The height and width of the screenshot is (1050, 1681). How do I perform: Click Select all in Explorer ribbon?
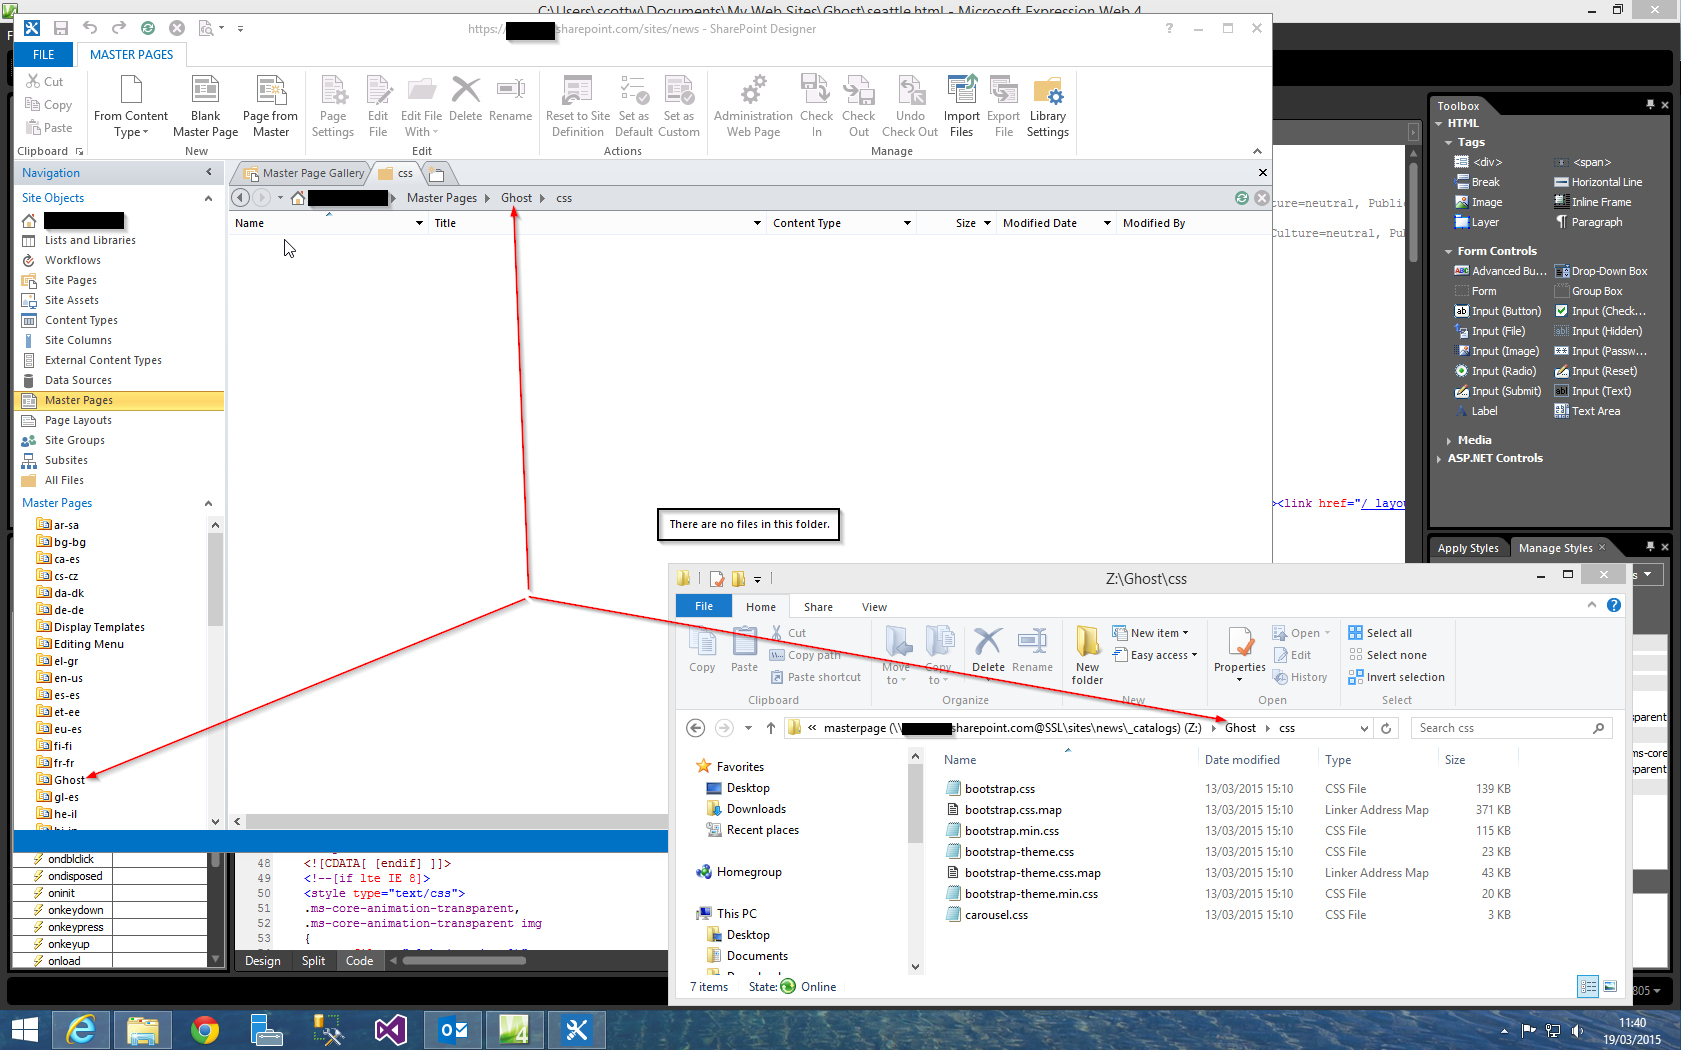click(x=1380, y=633)
